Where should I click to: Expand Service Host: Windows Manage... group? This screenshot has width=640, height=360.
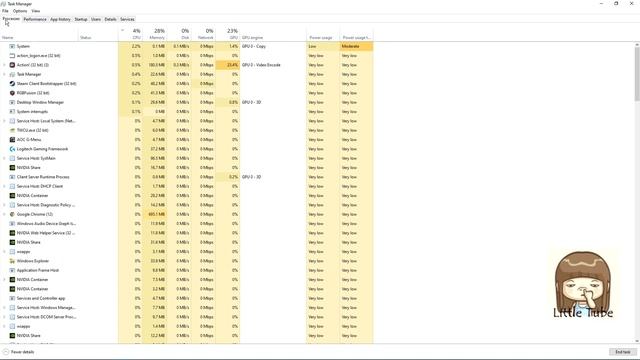click(4, 308)
